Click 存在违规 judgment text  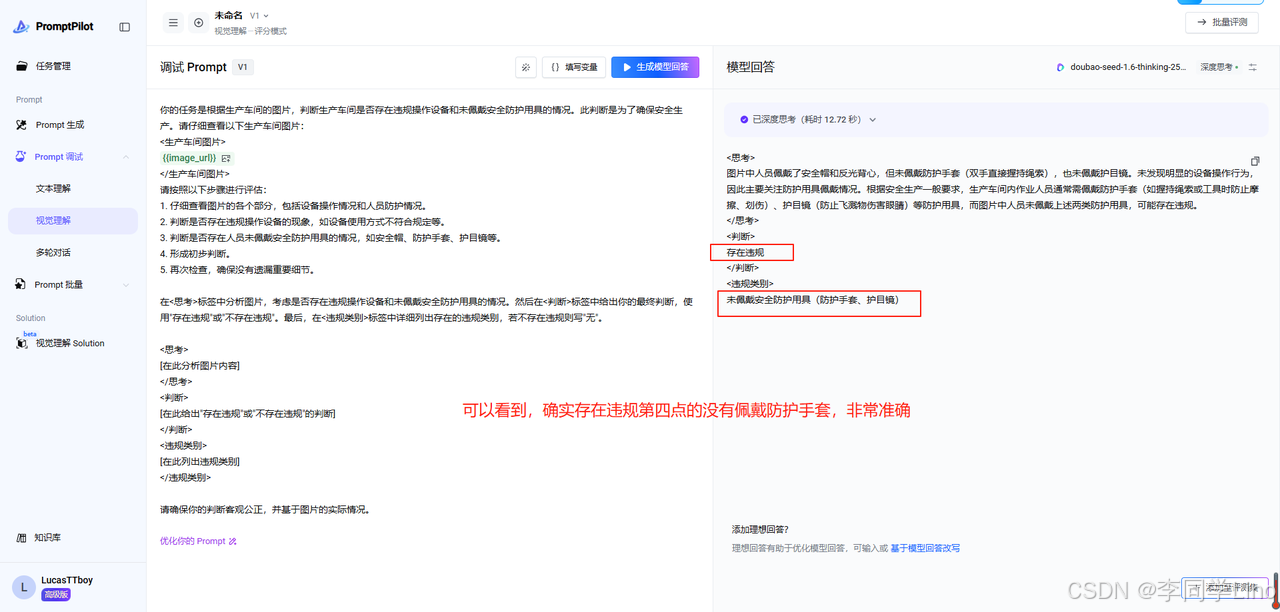pyautogui.click(x=745, y=253)
